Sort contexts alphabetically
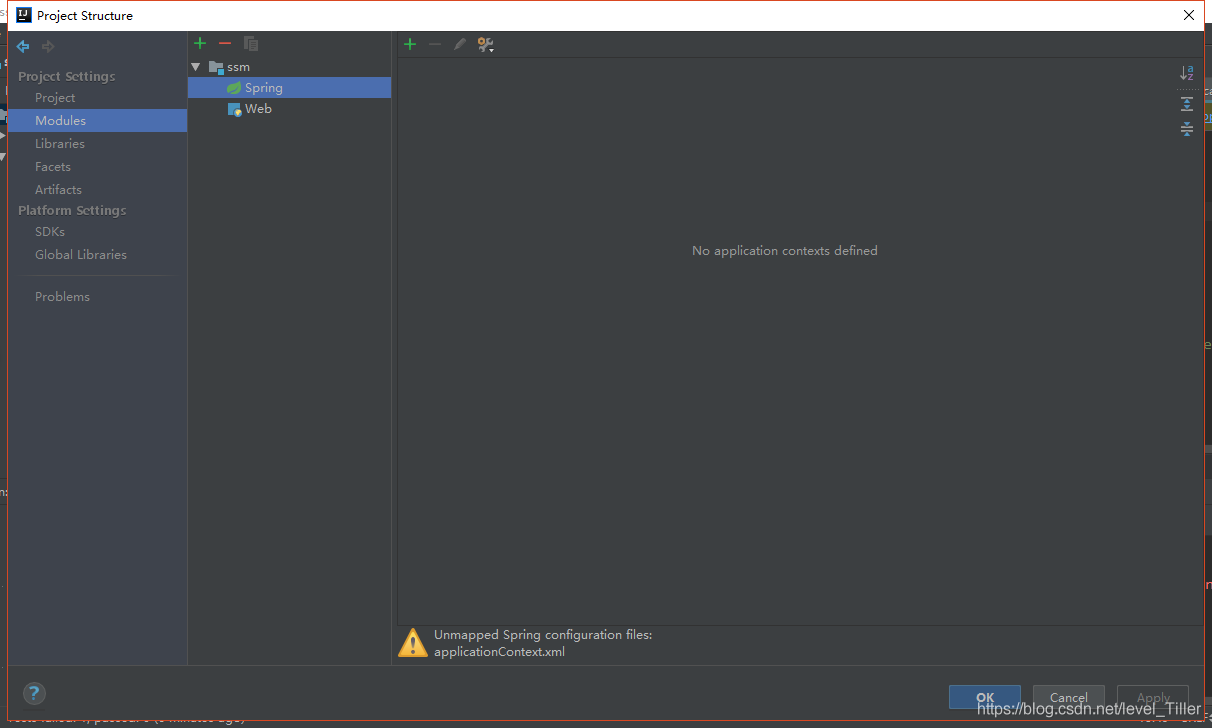1212x728 pixels. coord(1187,72)
